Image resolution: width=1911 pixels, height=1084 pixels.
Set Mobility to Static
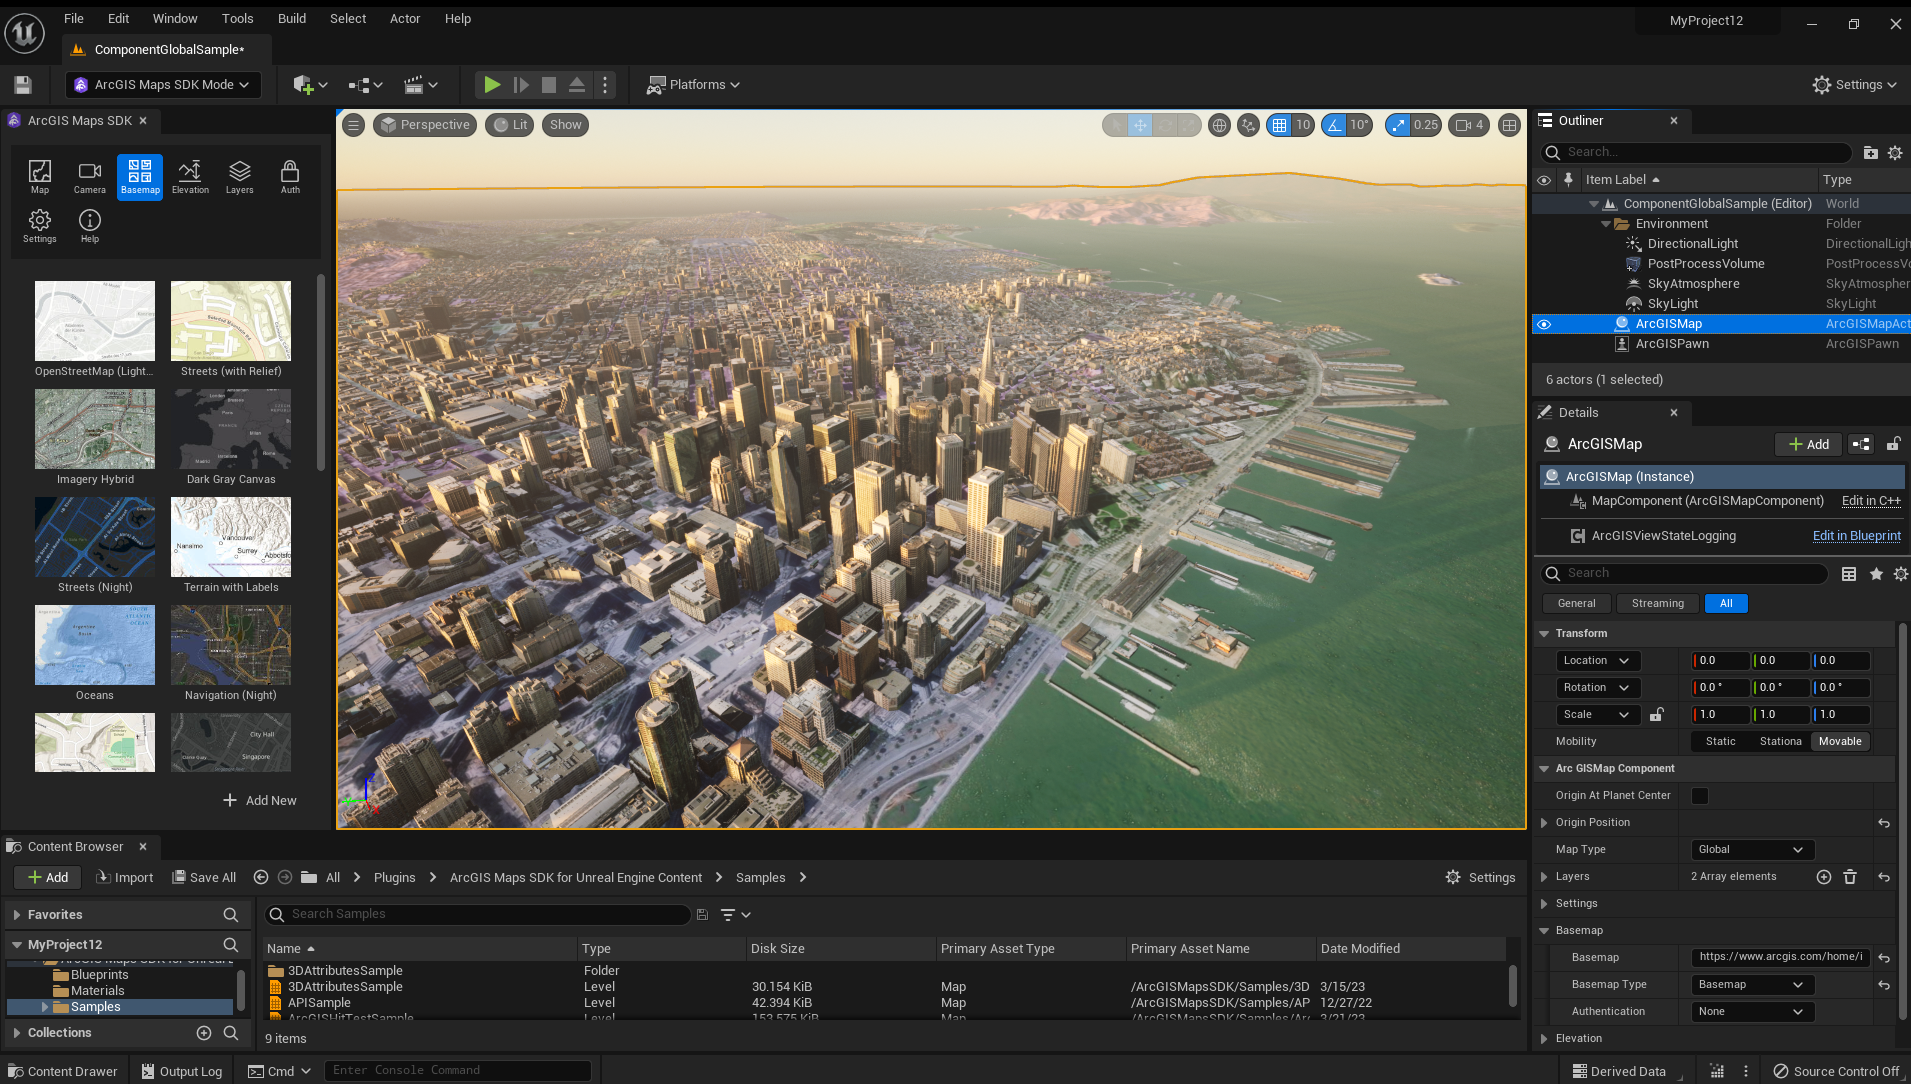point(1721,742)
